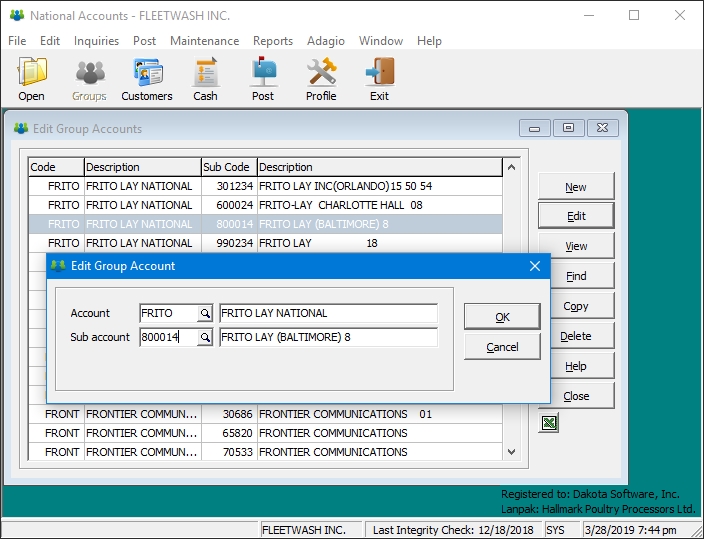Export grid with the Excel icon
The image size is (704, 539).
pyautogui.click(x=549, y=423)
